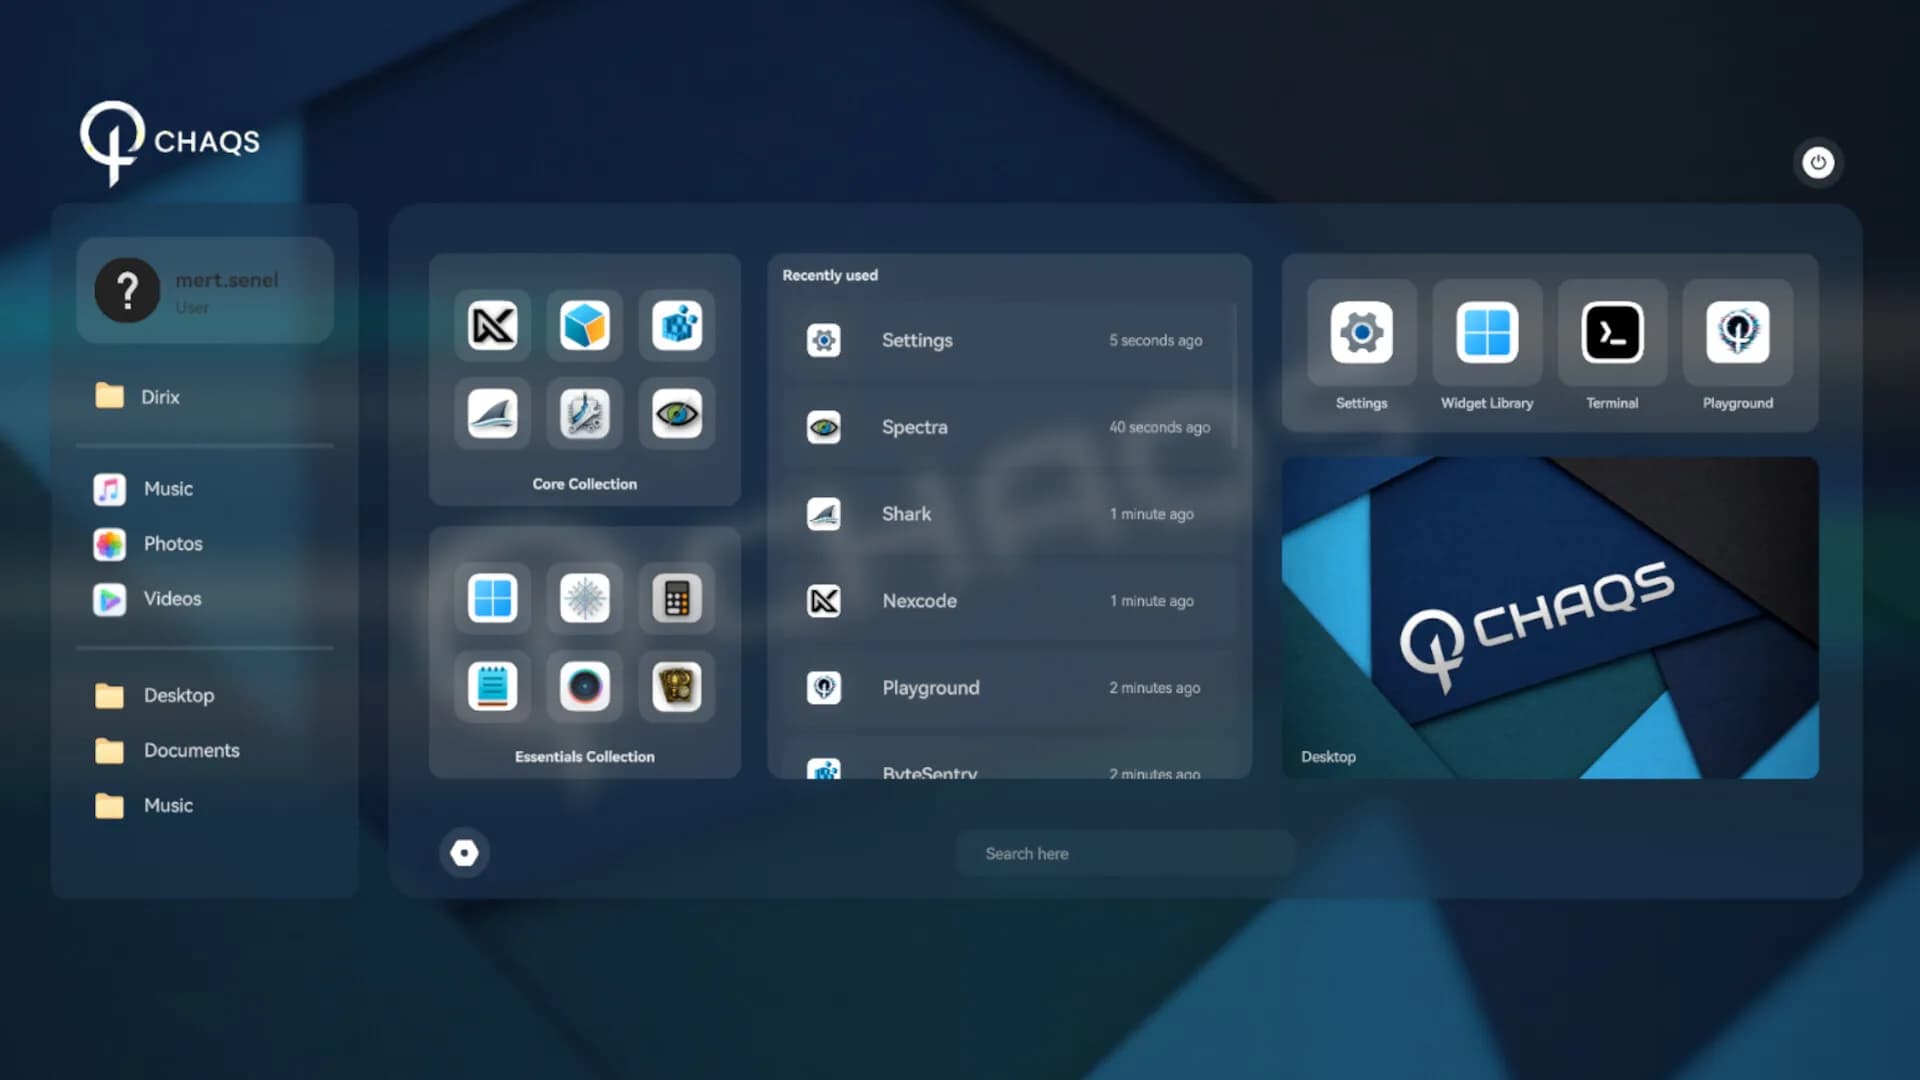Open the Spectra eye icon in Core Collection
Image resolution: width=1920 pixels, height=1080 pixels.
pyautogui.click(x=677, y=413)
